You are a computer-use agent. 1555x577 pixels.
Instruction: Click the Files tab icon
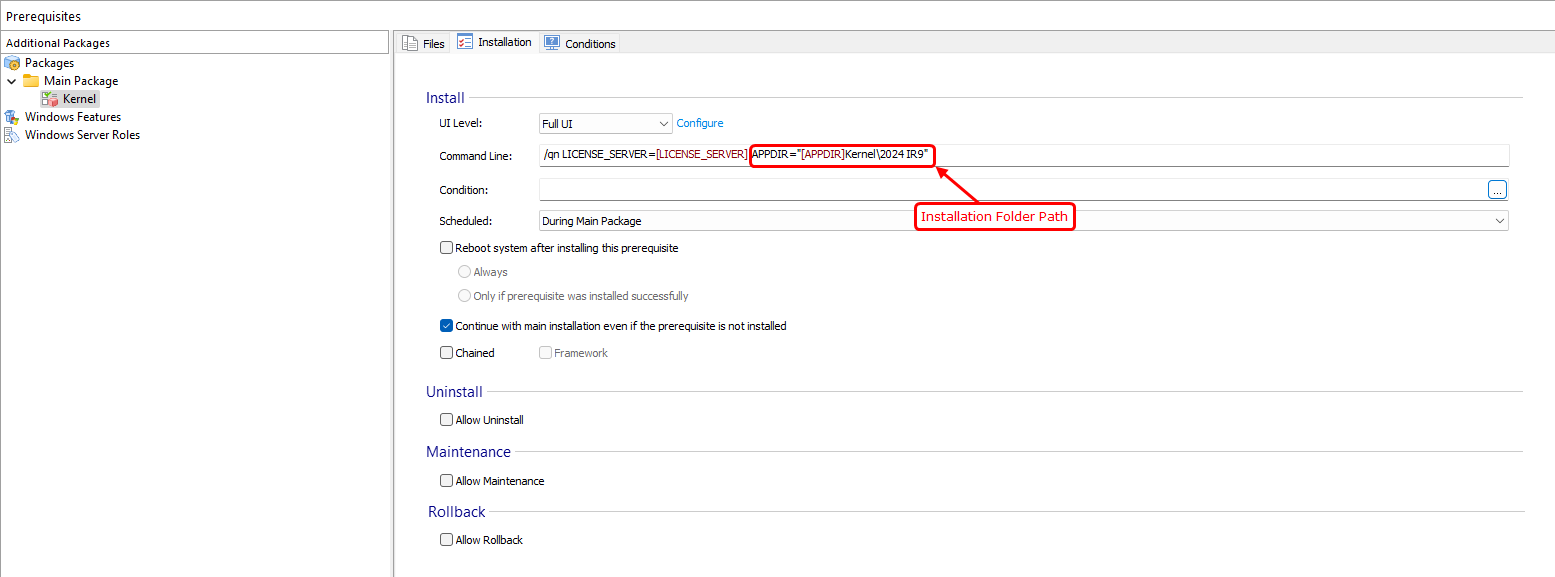[410, 43]
